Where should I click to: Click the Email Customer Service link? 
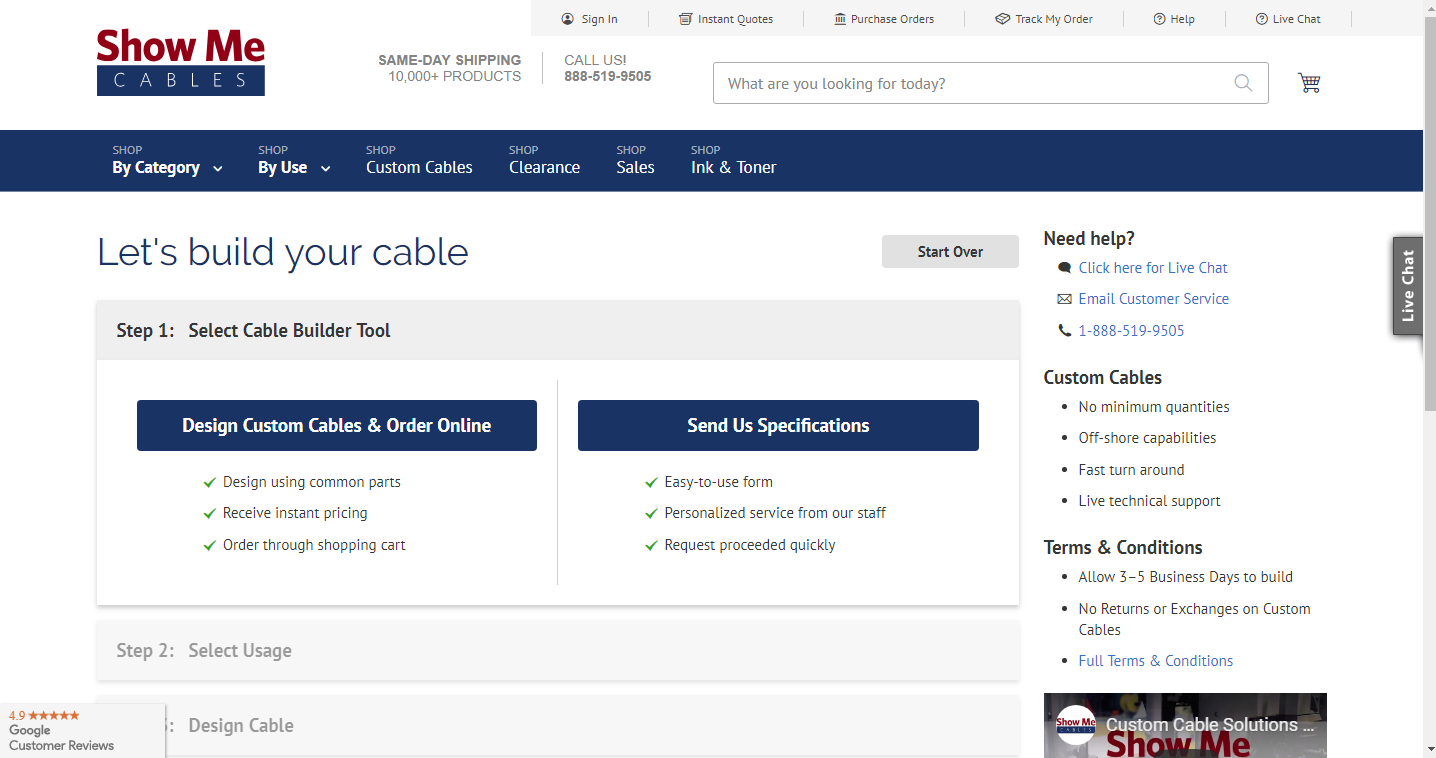coord(1153,299)
